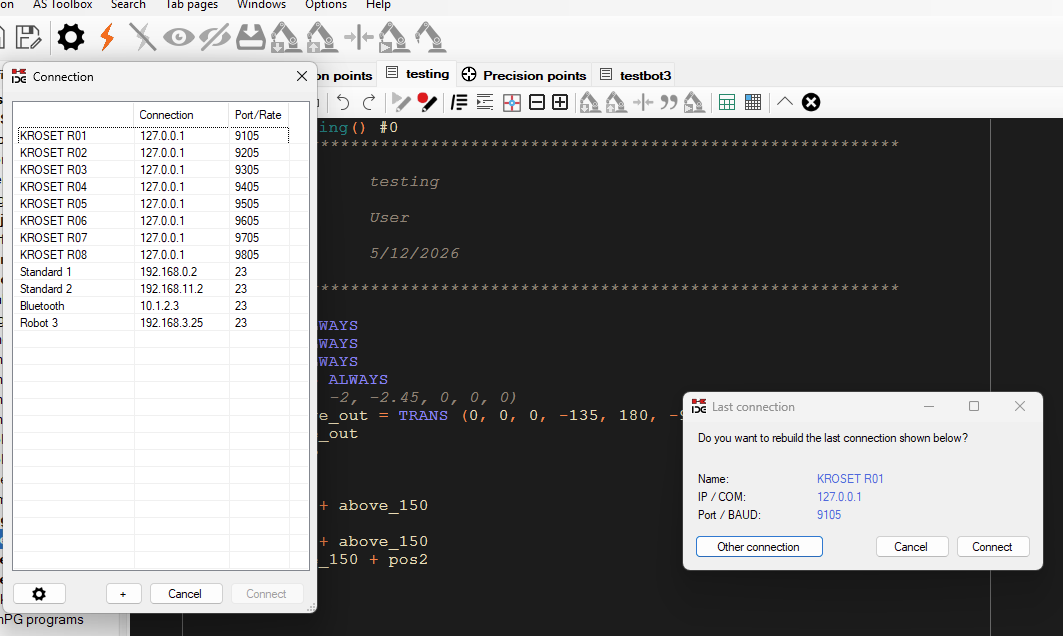1063x636 pixels.
Task: Click robot upload arrow icon in main toolbar
Action: 322,37
